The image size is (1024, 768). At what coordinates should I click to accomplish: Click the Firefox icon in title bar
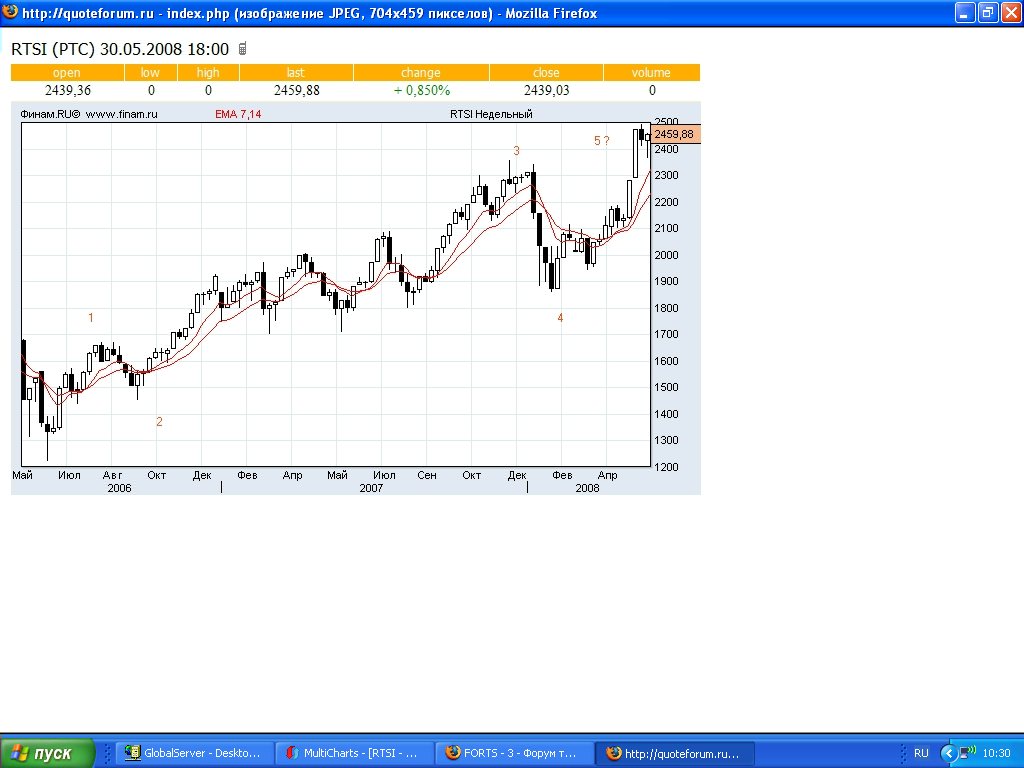[11, 13]
